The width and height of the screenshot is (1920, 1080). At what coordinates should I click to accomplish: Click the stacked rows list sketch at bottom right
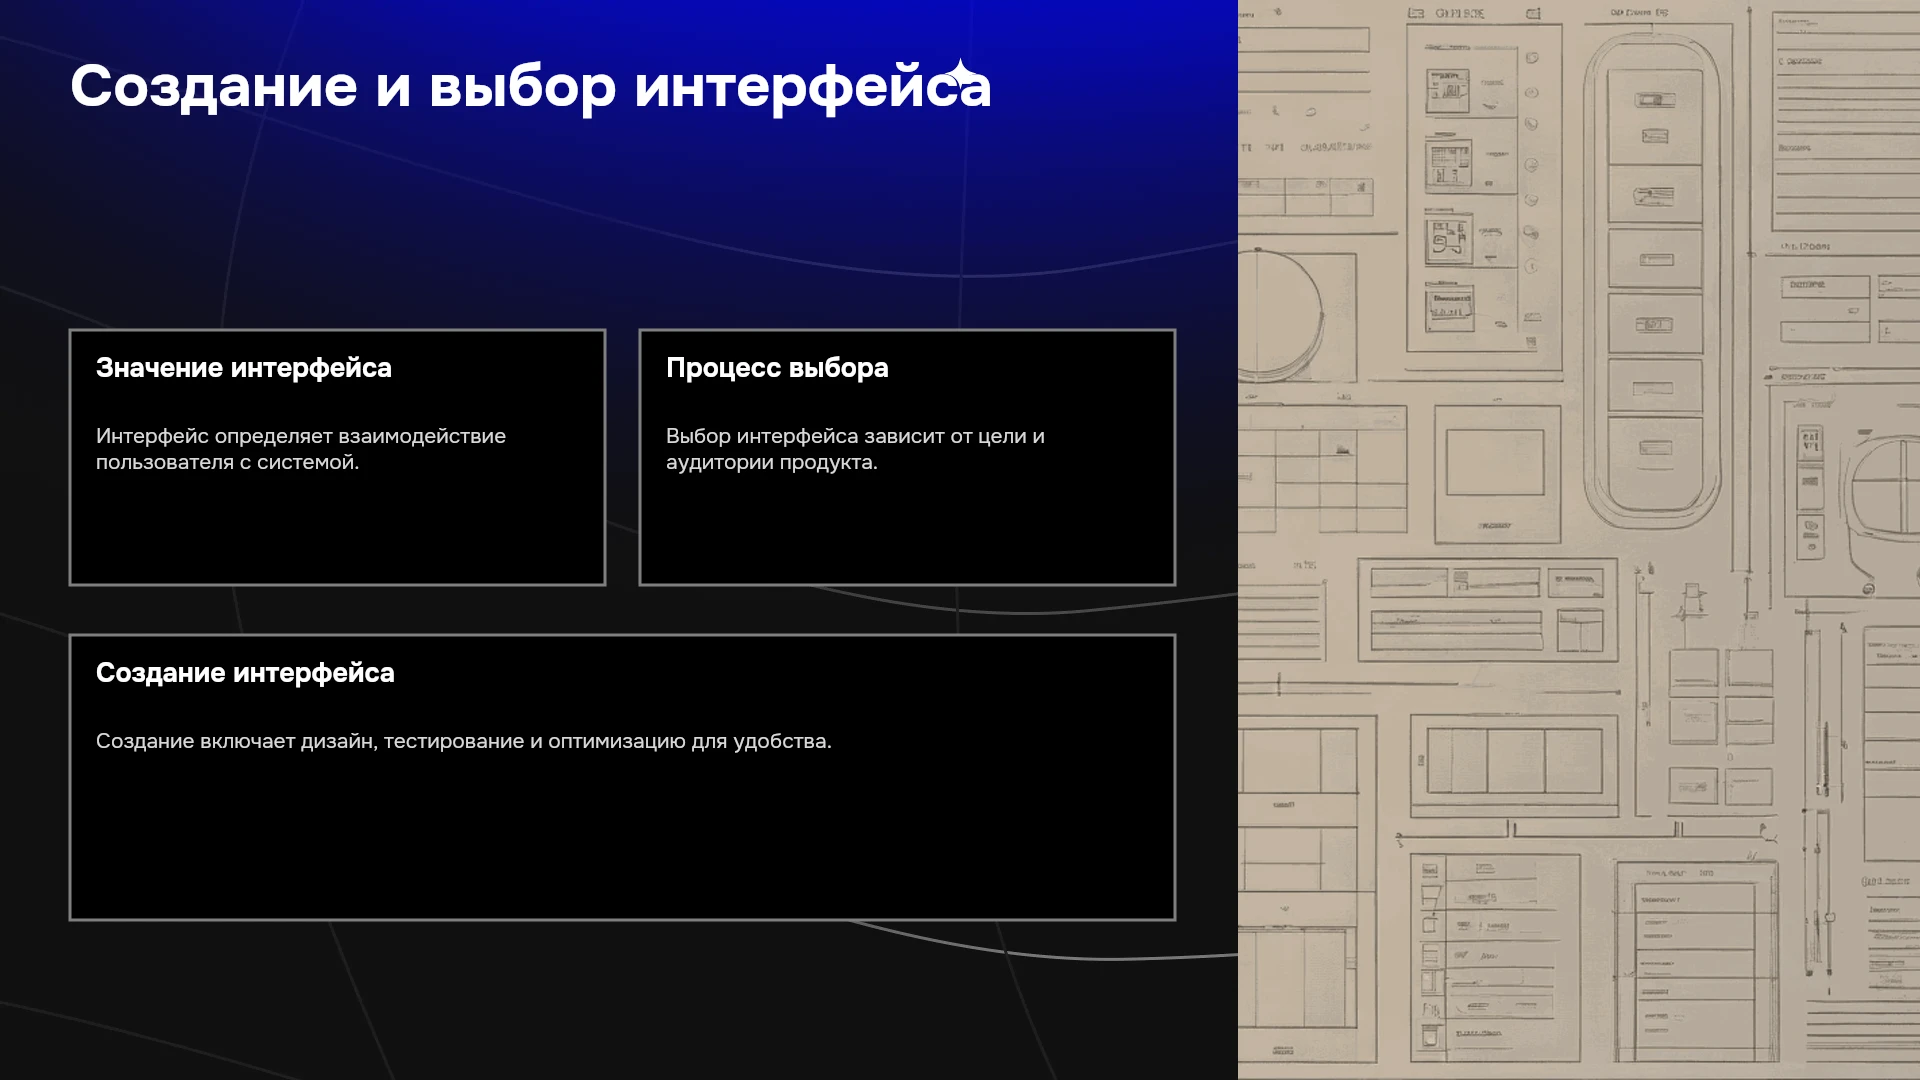tap(1697, 962)
